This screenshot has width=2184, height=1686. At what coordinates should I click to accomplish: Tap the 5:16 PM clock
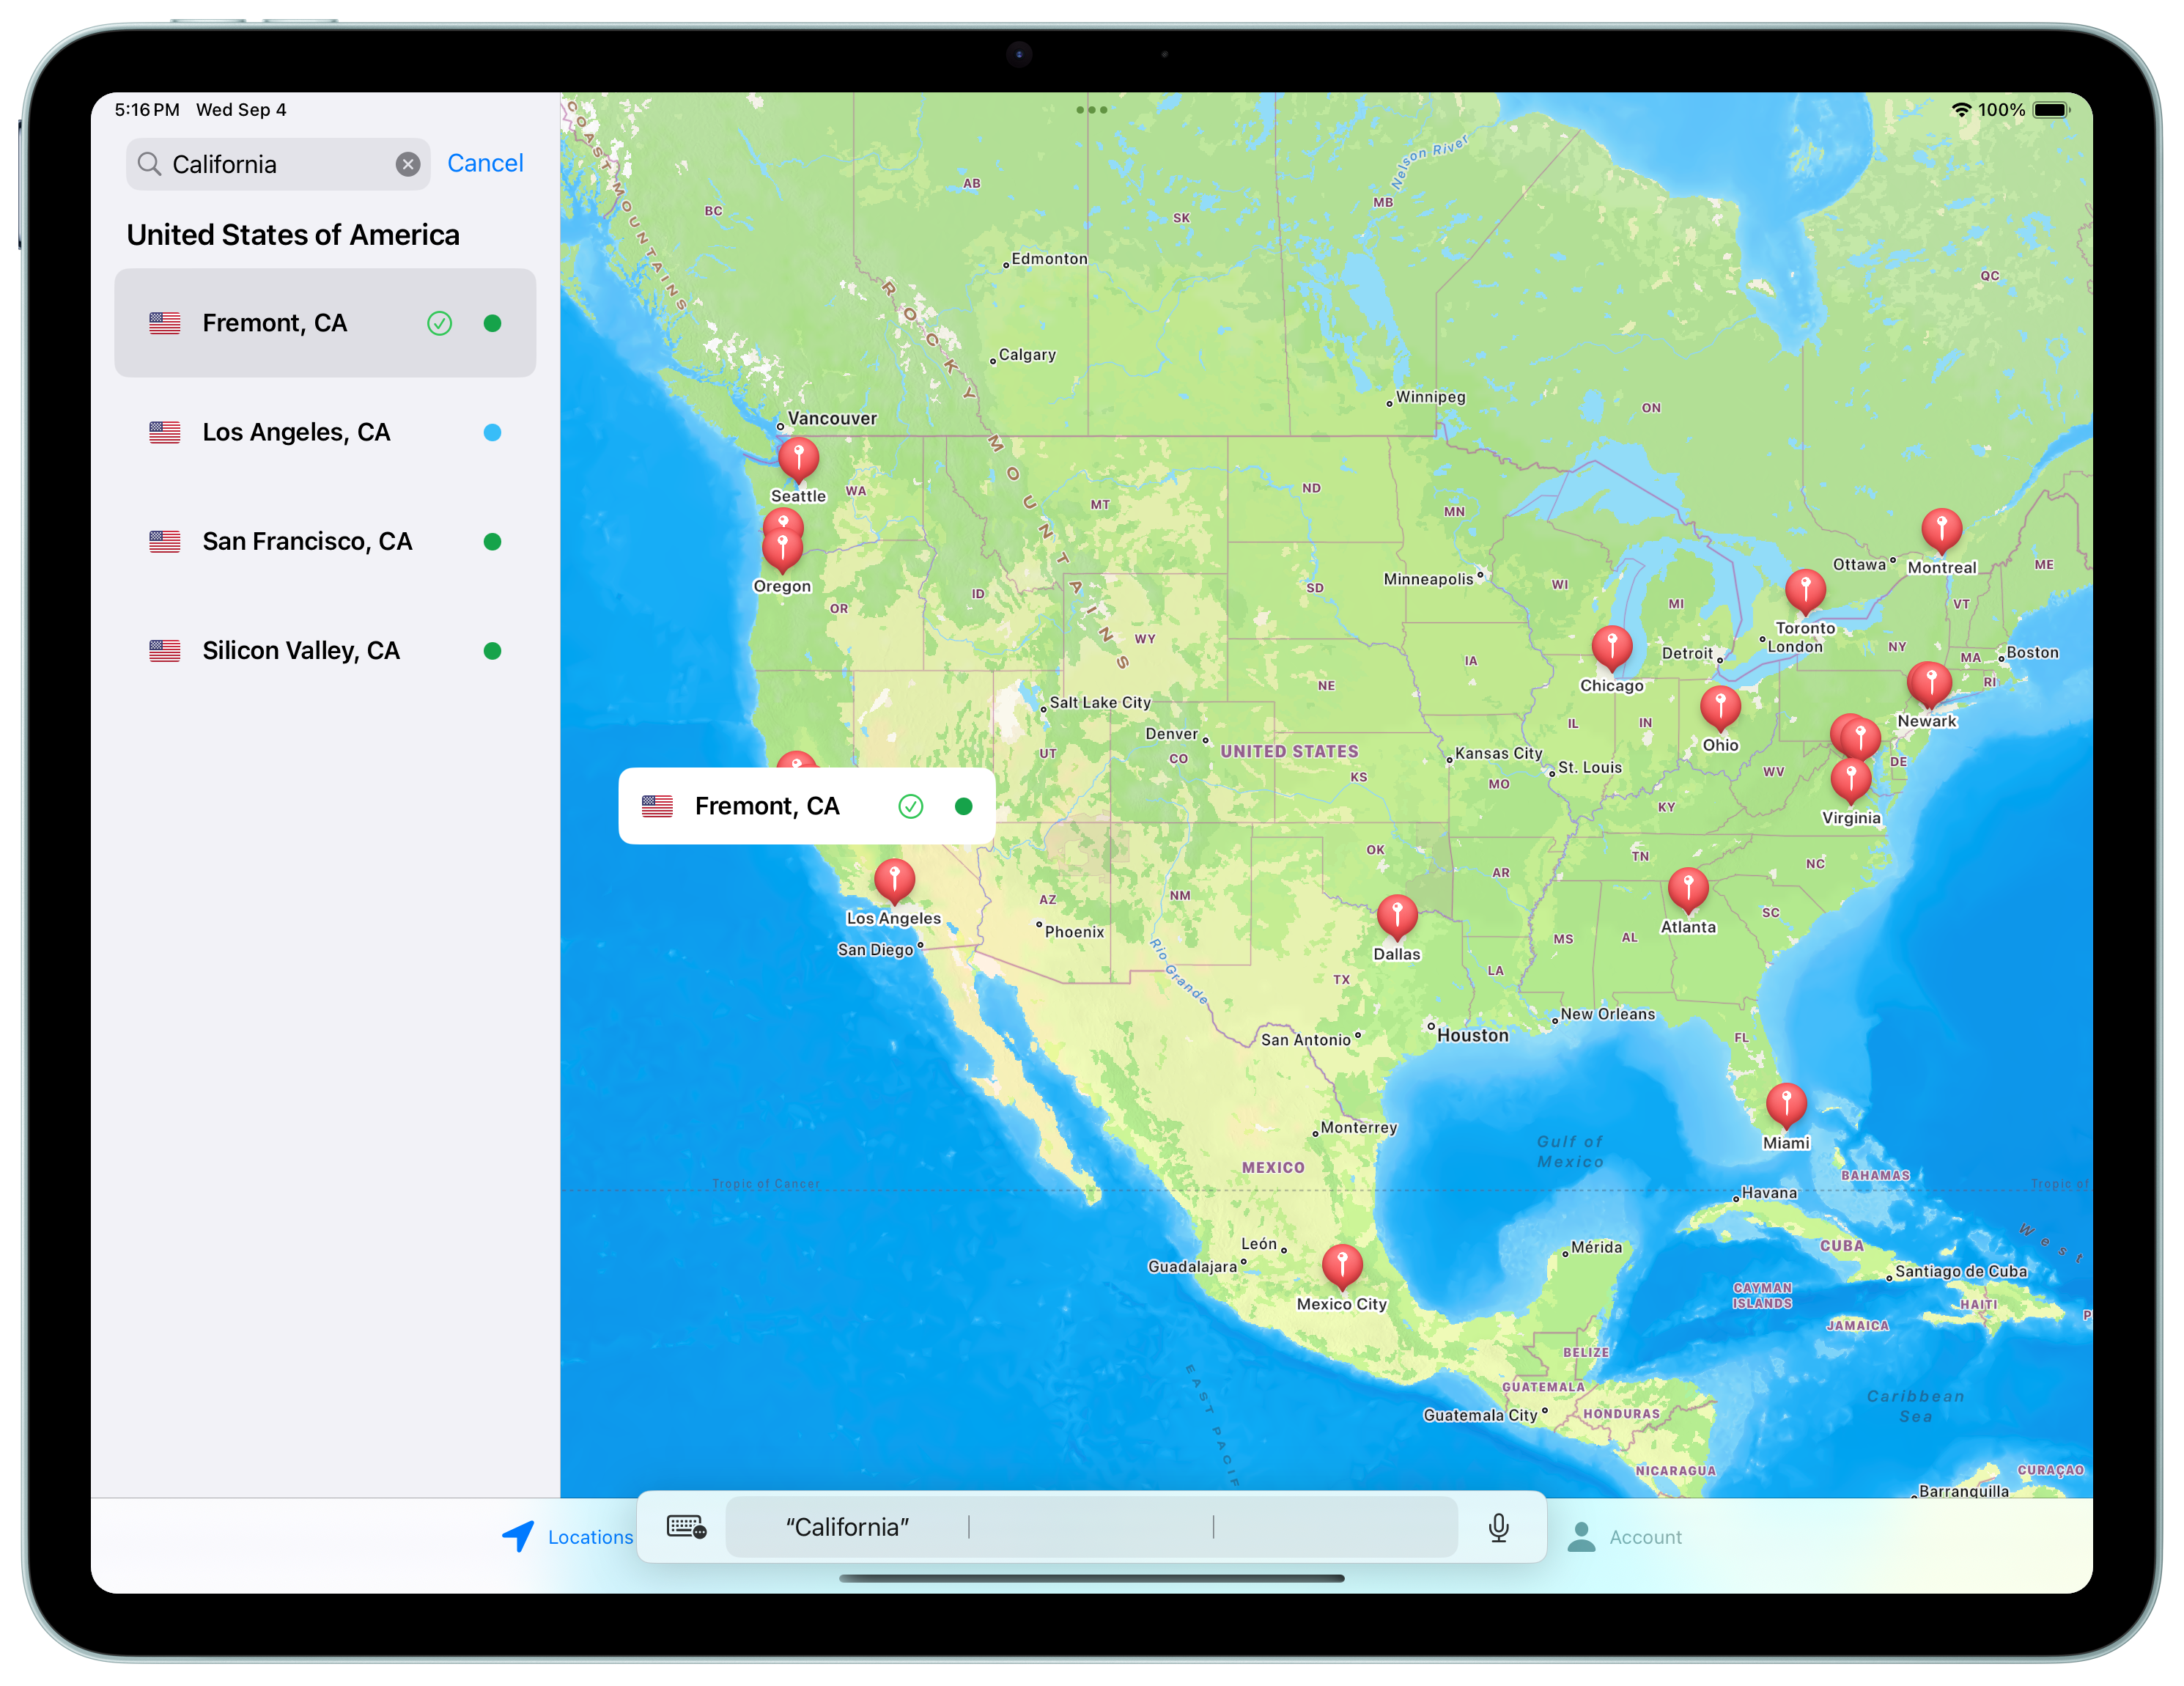[x=147, y=110]
